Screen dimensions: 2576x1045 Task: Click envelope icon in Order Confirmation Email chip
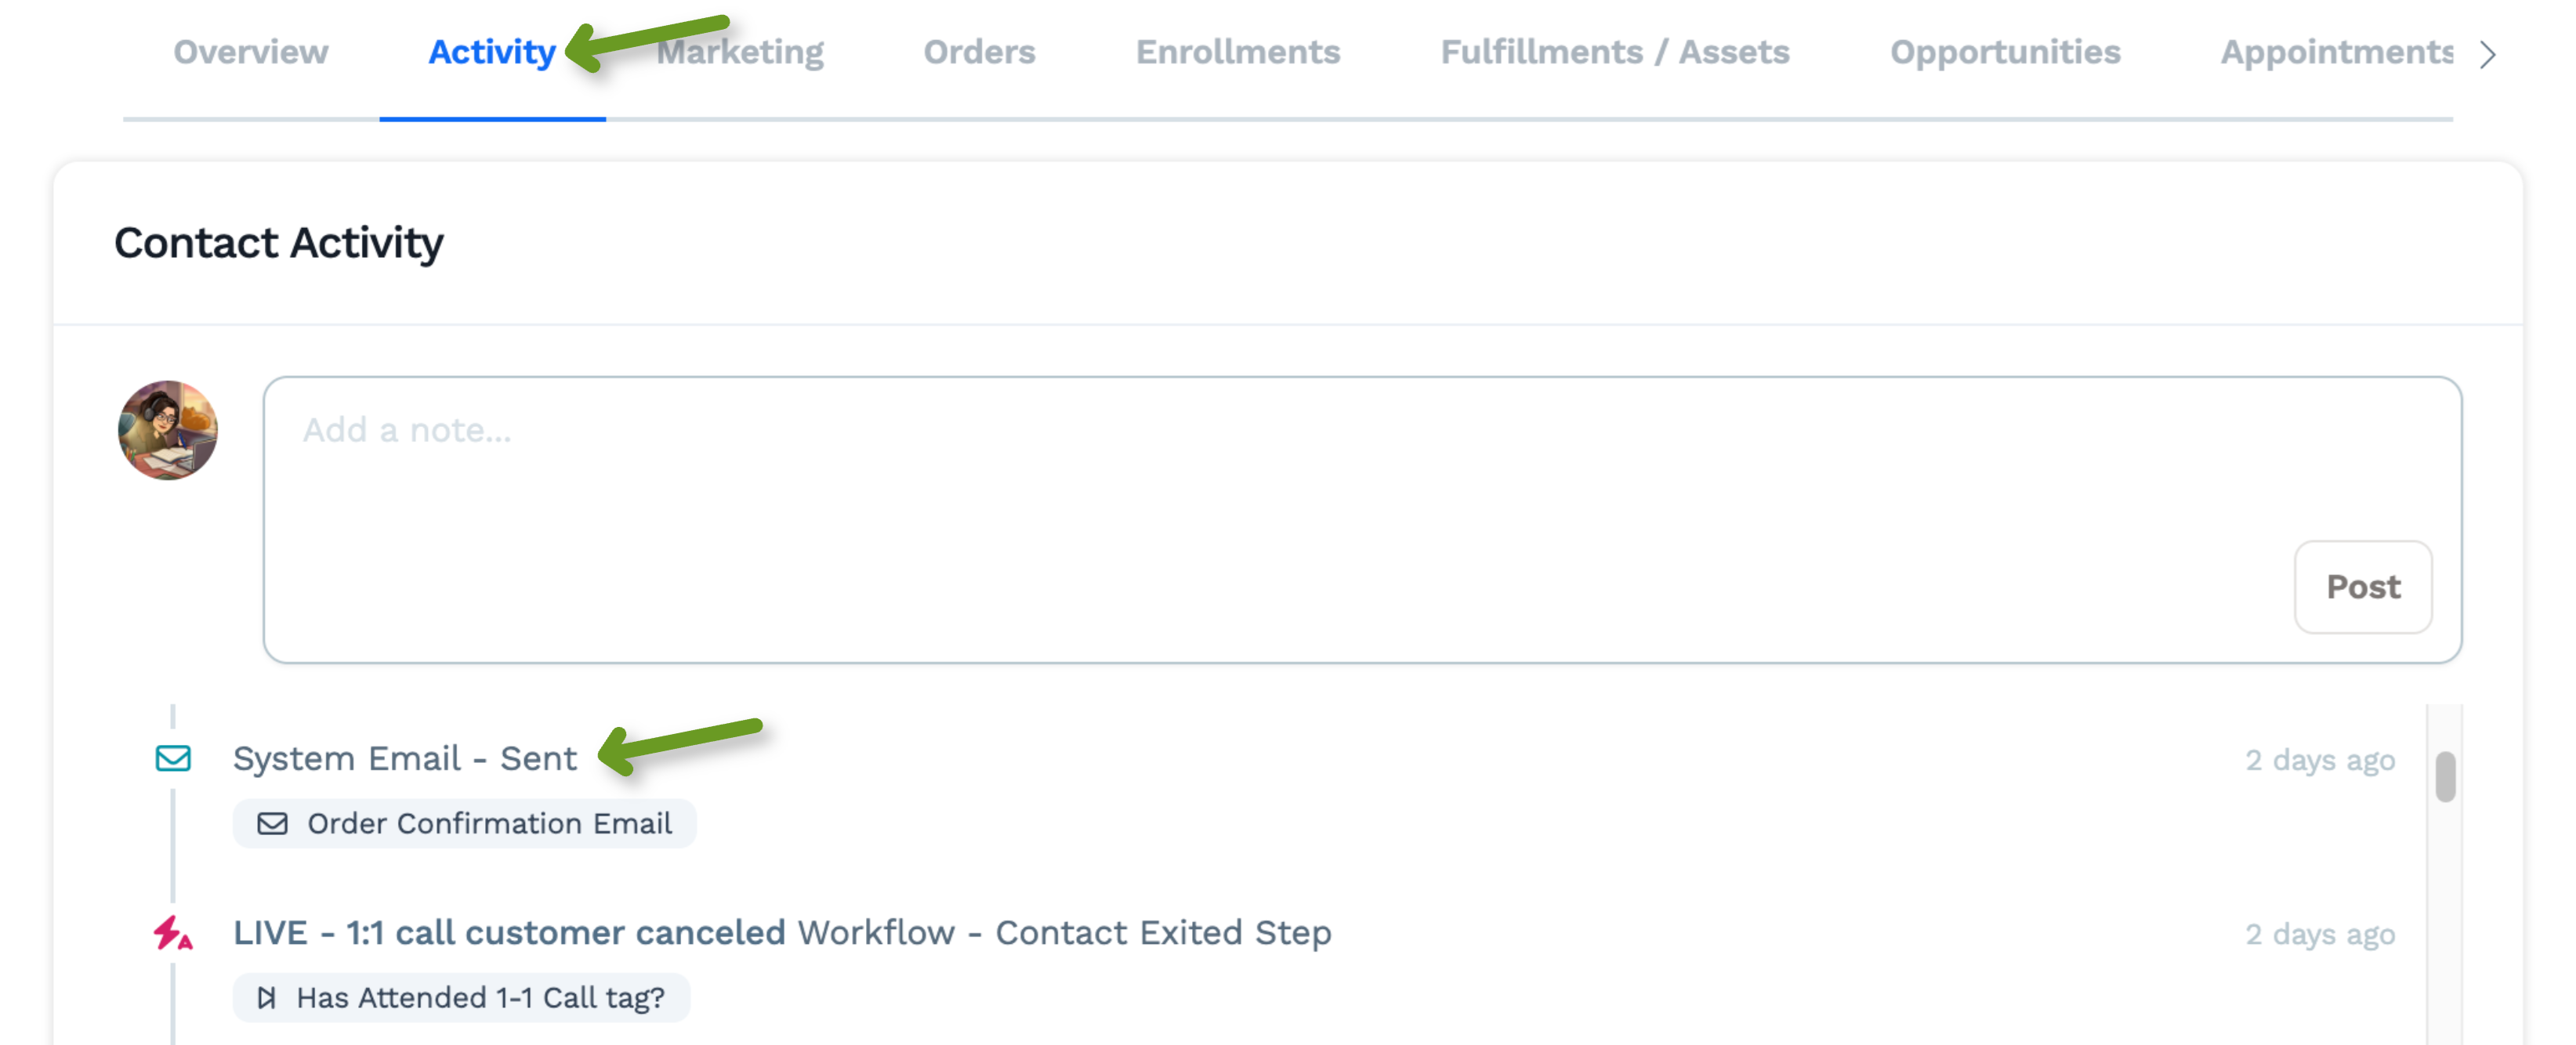click(x=272, y=823)
